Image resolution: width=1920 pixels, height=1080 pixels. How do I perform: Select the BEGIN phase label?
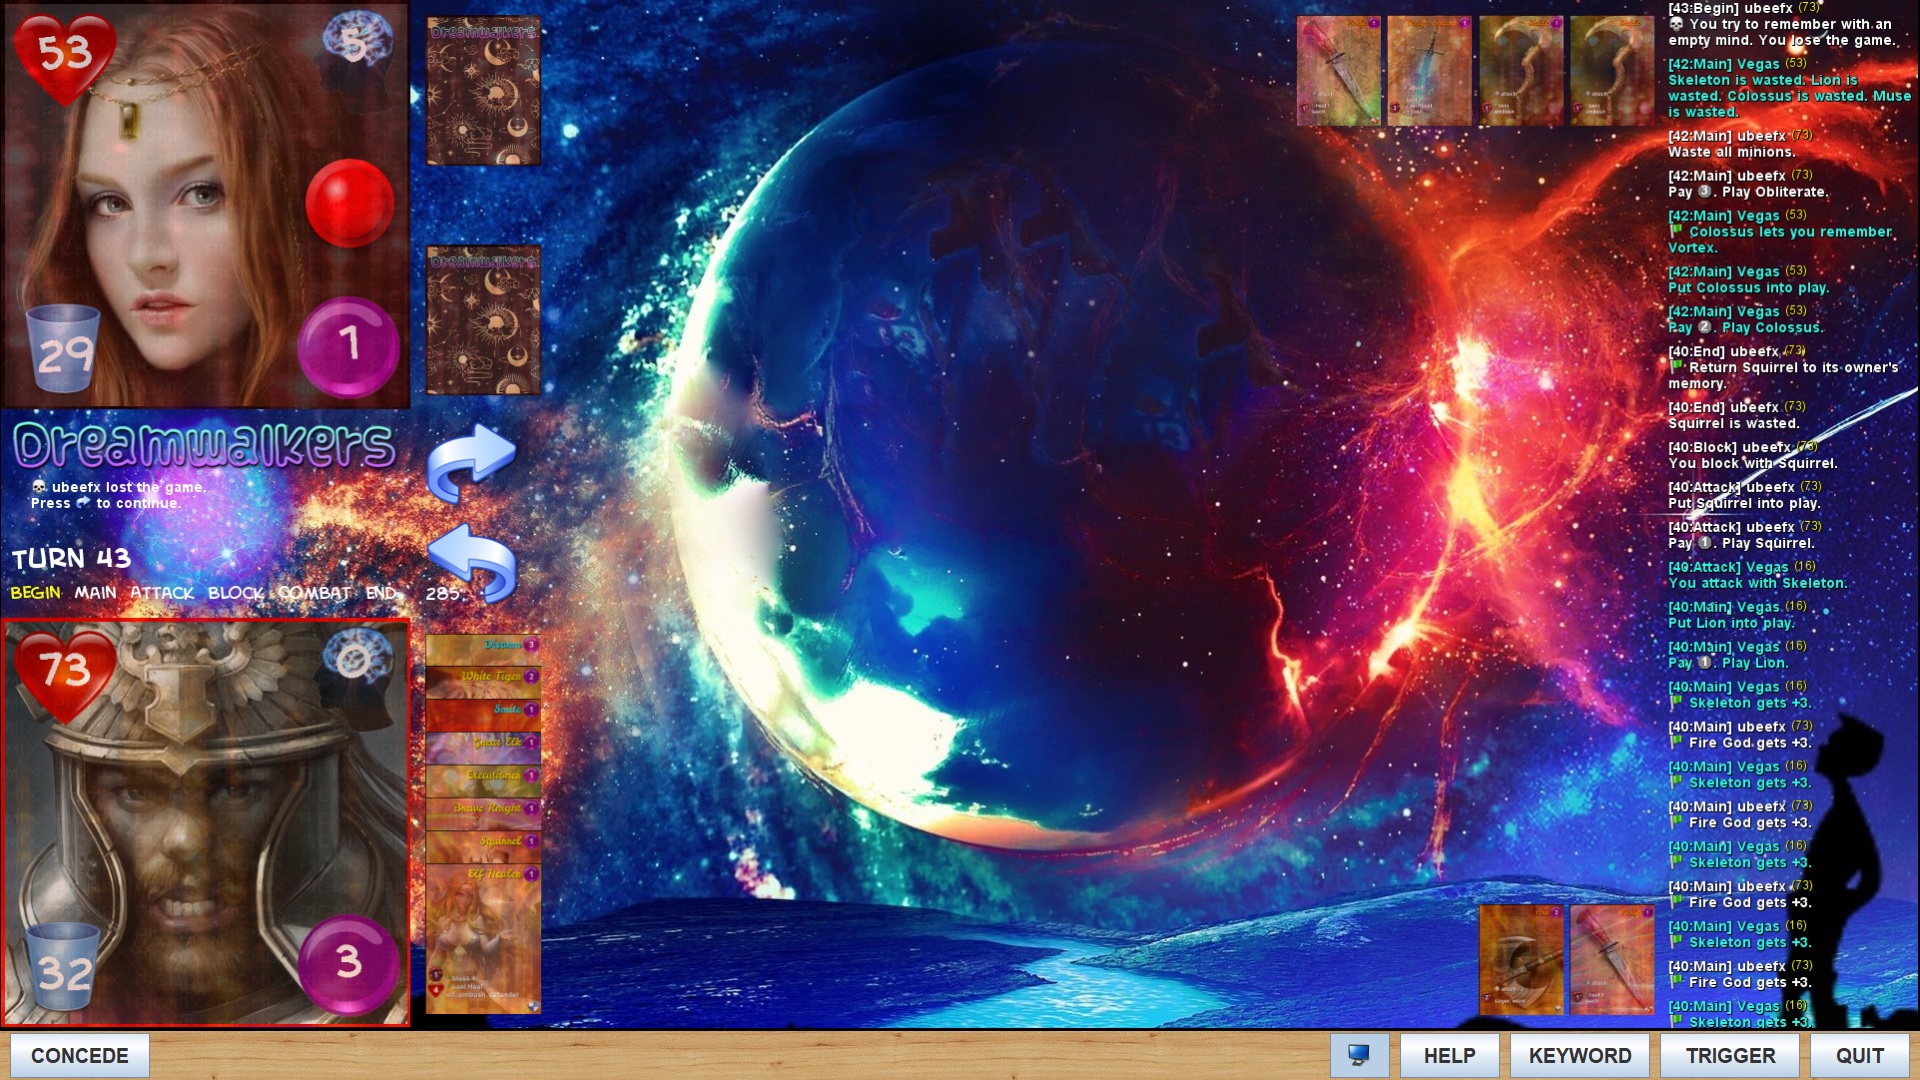[35, 593]
